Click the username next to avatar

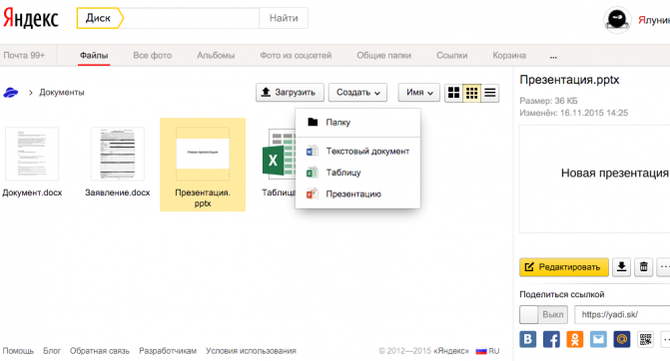654,20
